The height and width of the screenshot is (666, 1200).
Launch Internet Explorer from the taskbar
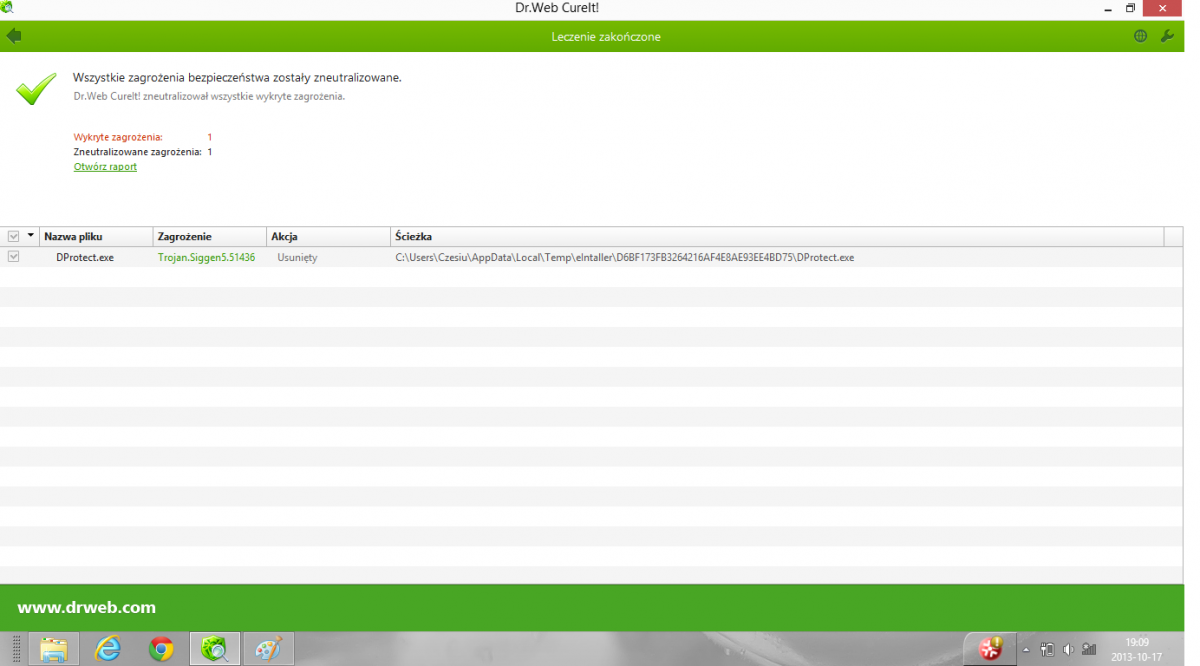[107, 649]
